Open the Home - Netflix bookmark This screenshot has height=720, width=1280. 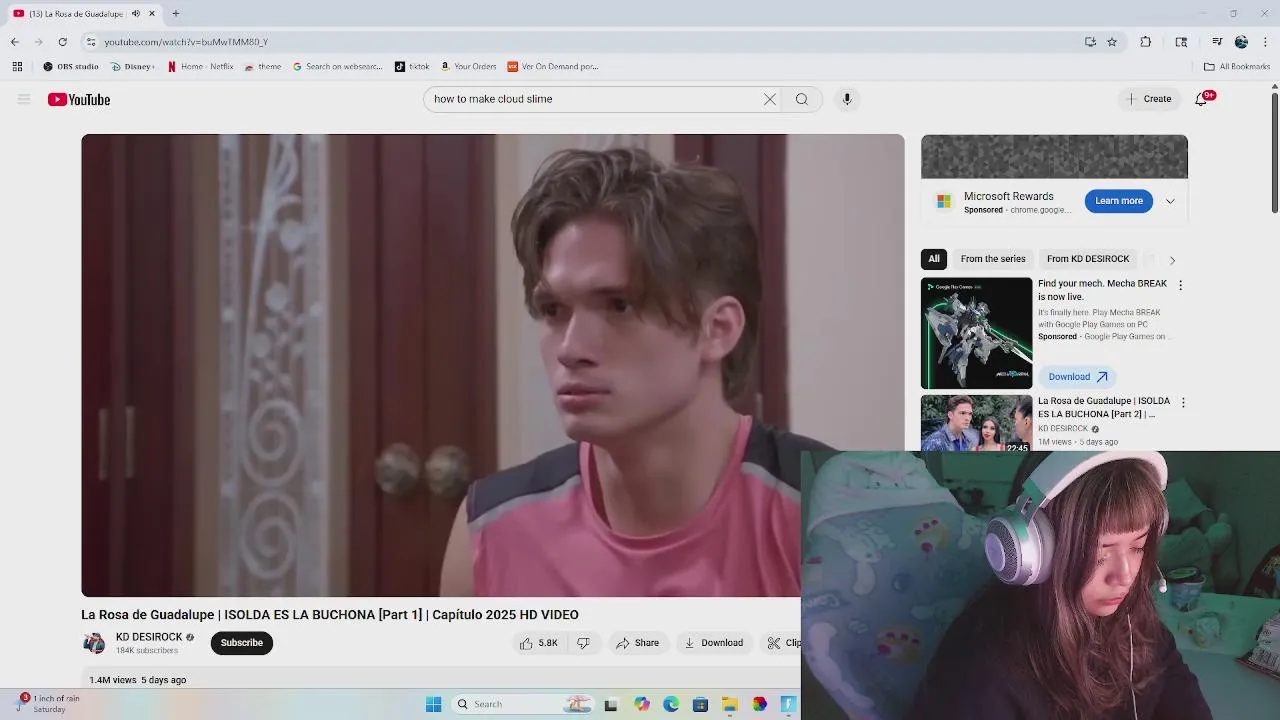point(200,67)
